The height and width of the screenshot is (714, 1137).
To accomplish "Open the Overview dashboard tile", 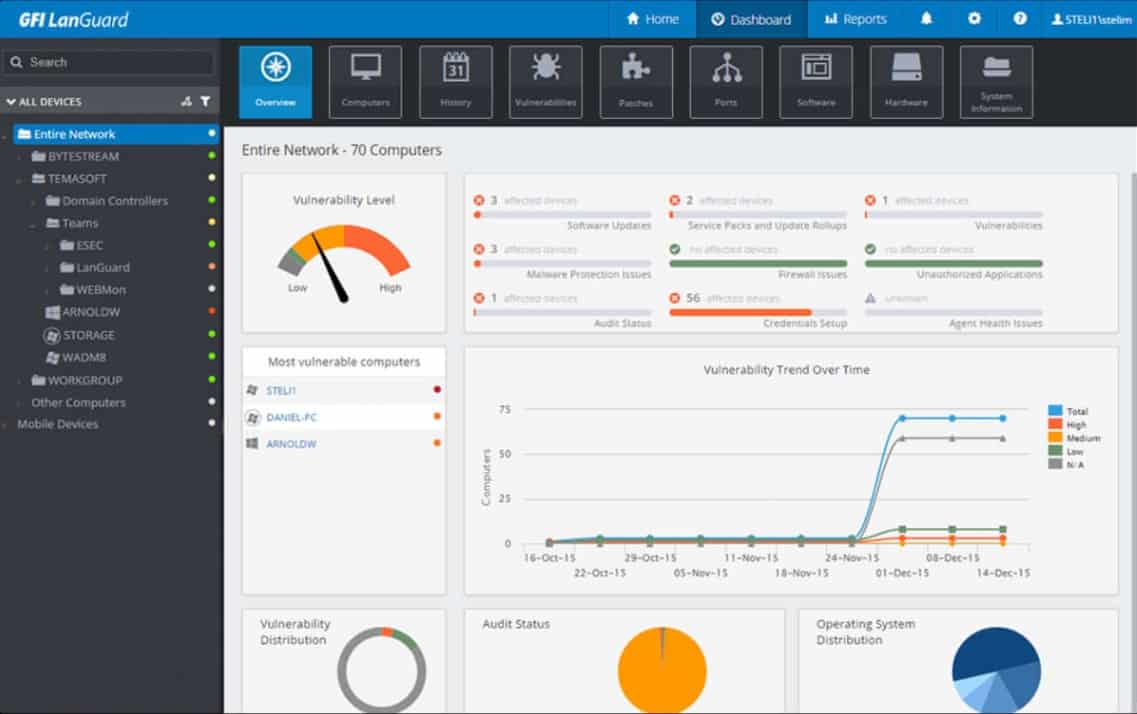I will [x=276, y=82].
